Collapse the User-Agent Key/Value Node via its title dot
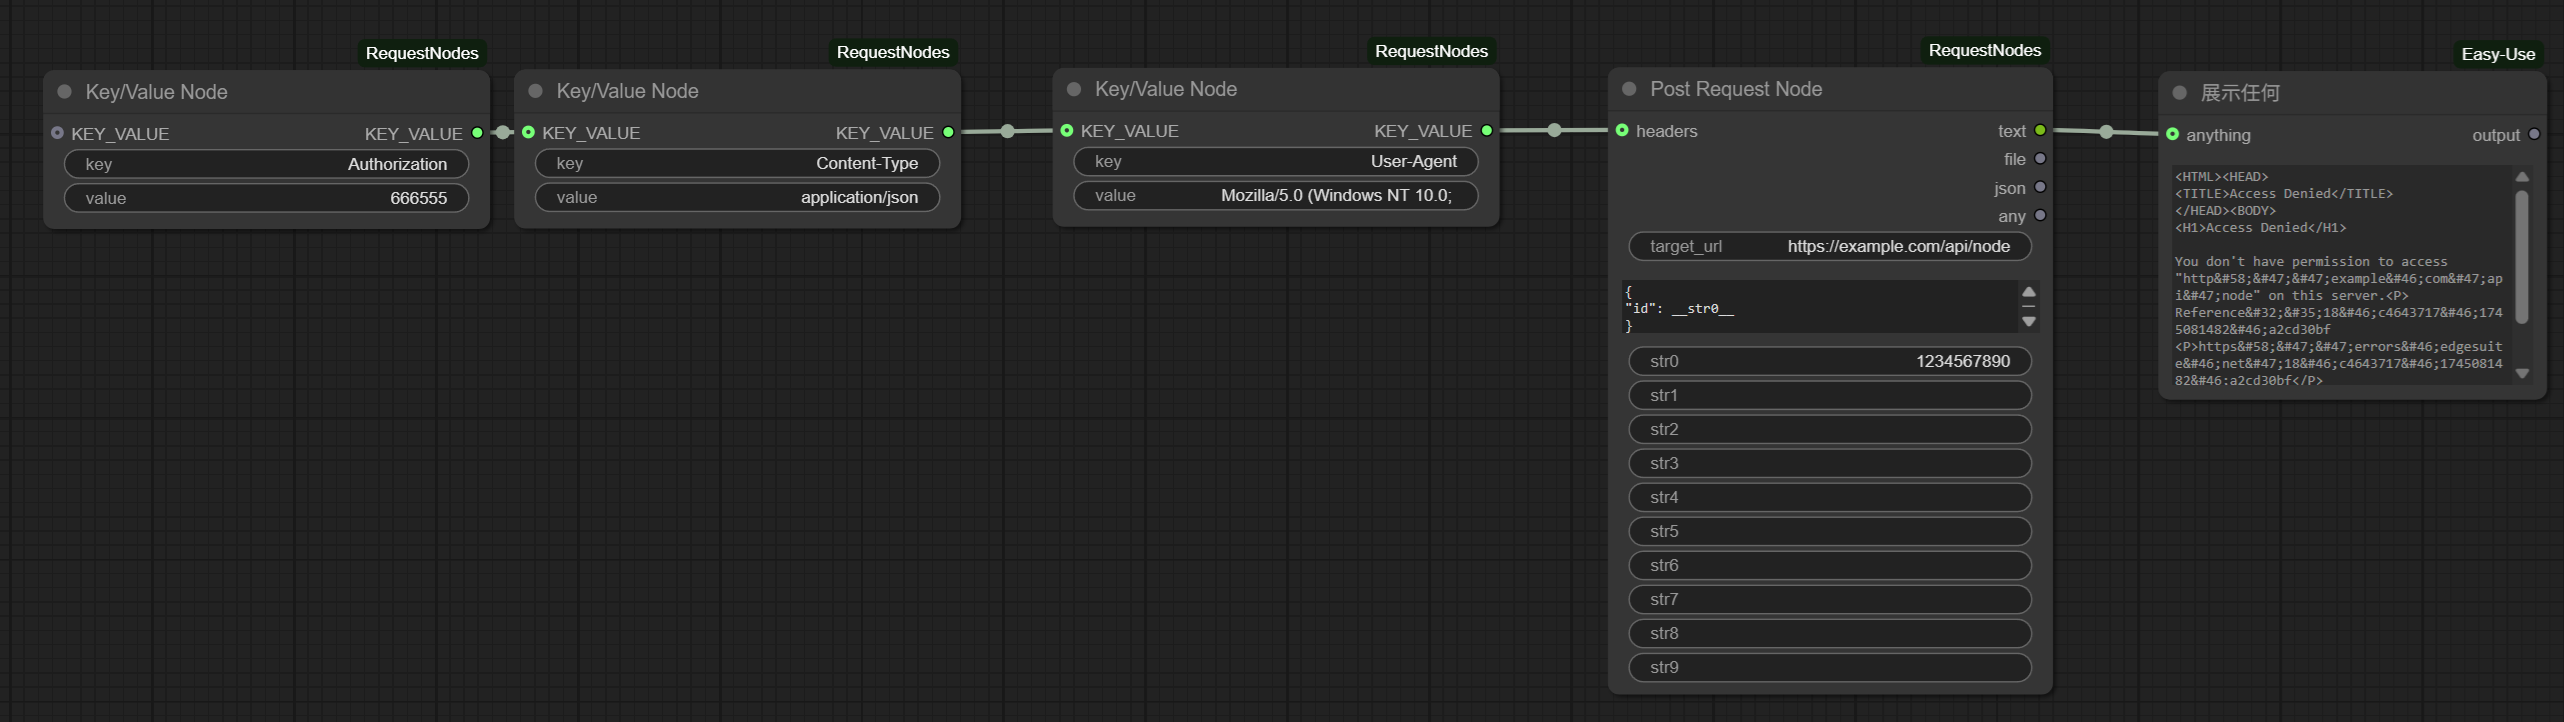The width and height of the screenshot is (2564, 722). pyautogui.click(x=1074, y=89)
